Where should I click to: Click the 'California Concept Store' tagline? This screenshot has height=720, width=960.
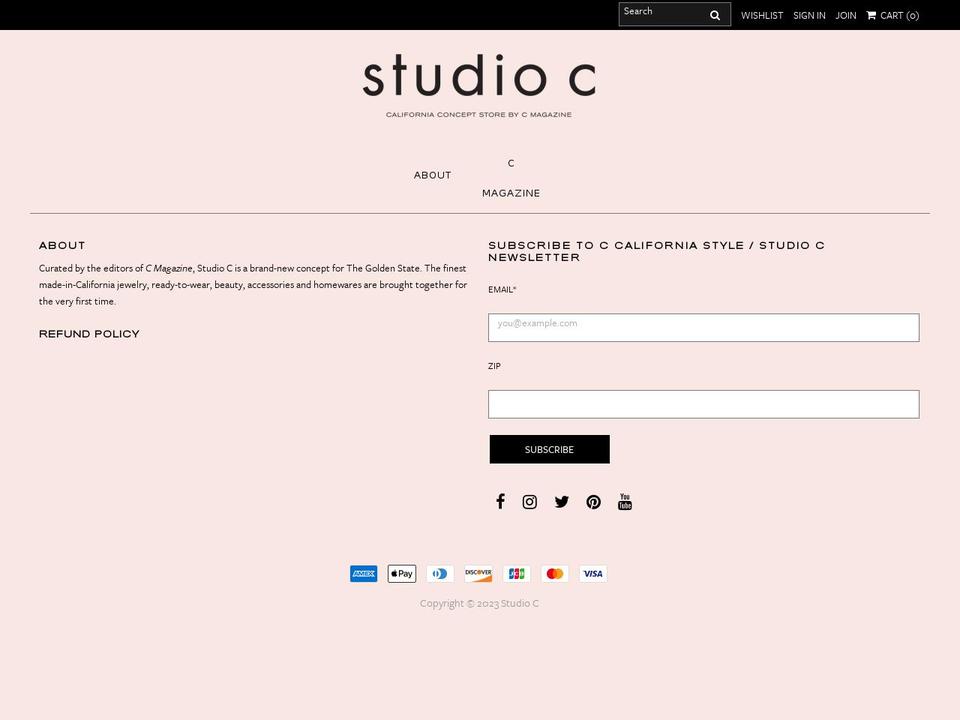coord(479,114)
